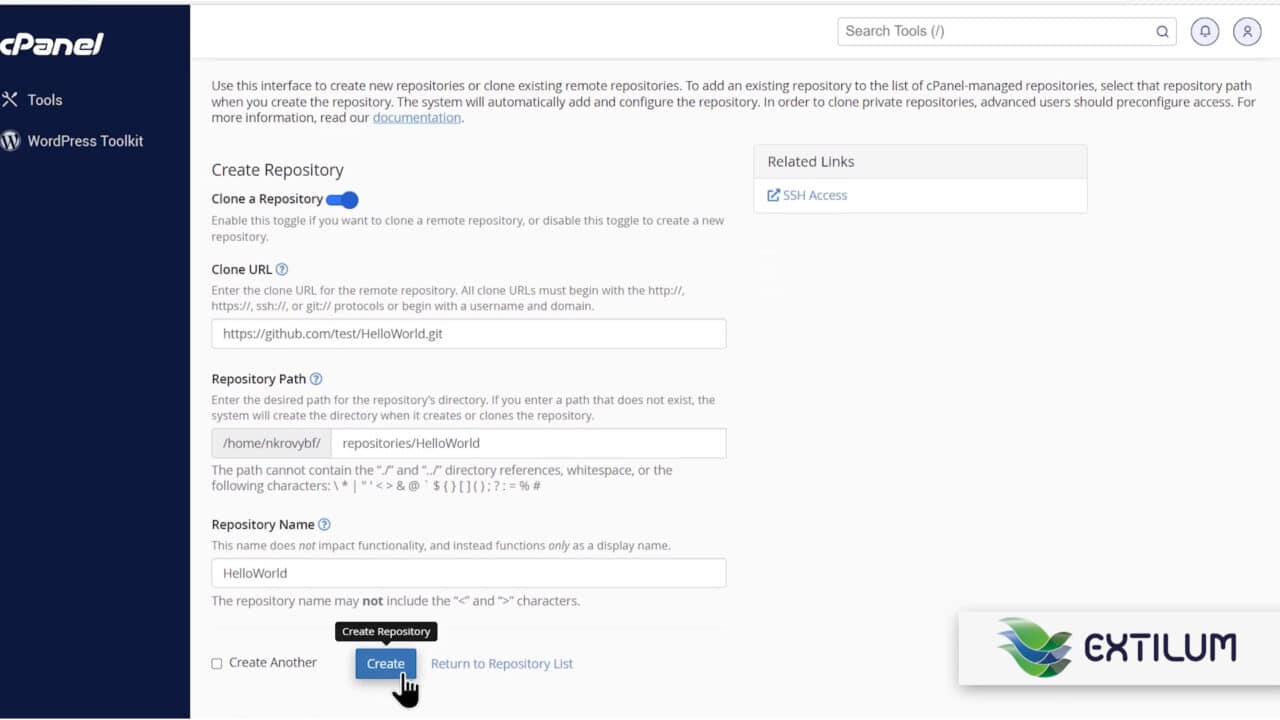Open notifications via the bell icon

(x=1204, y=31)
